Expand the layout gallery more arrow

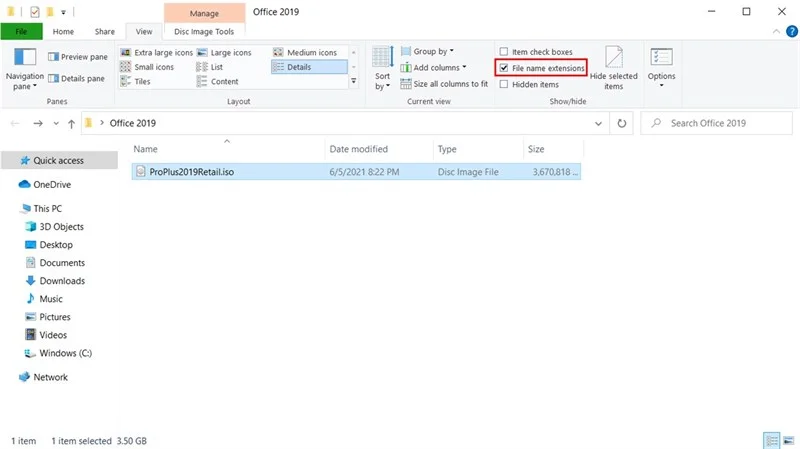(354, 81)
